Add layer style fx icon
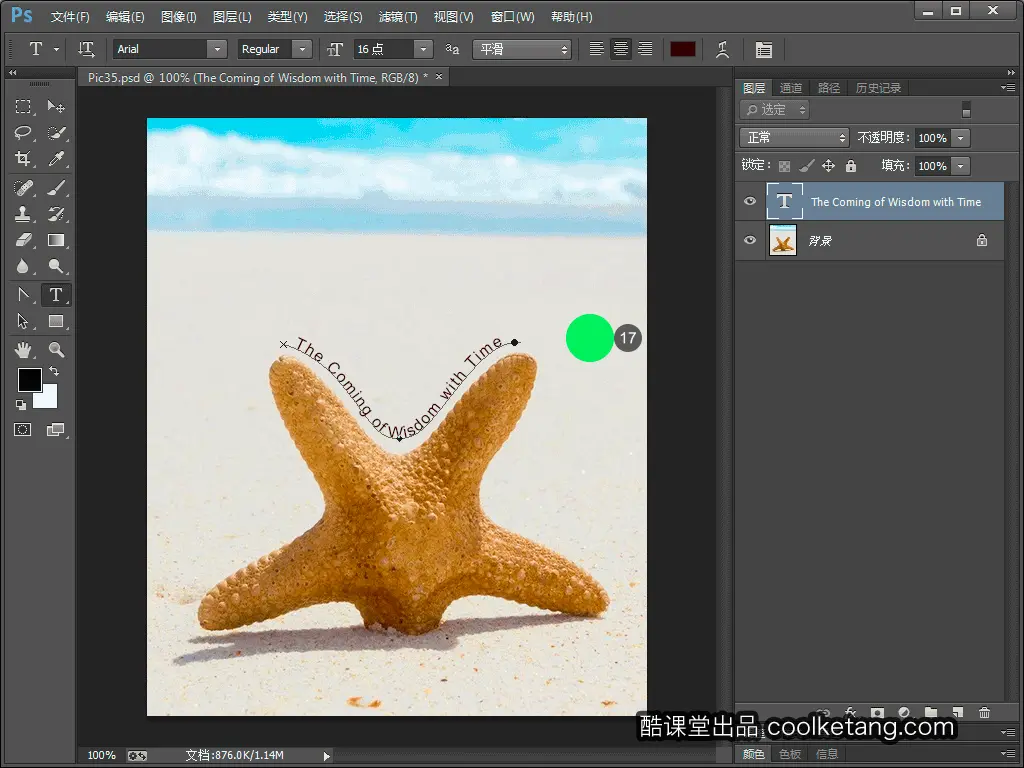1024x768 pixels. click(x=850, y=713)
